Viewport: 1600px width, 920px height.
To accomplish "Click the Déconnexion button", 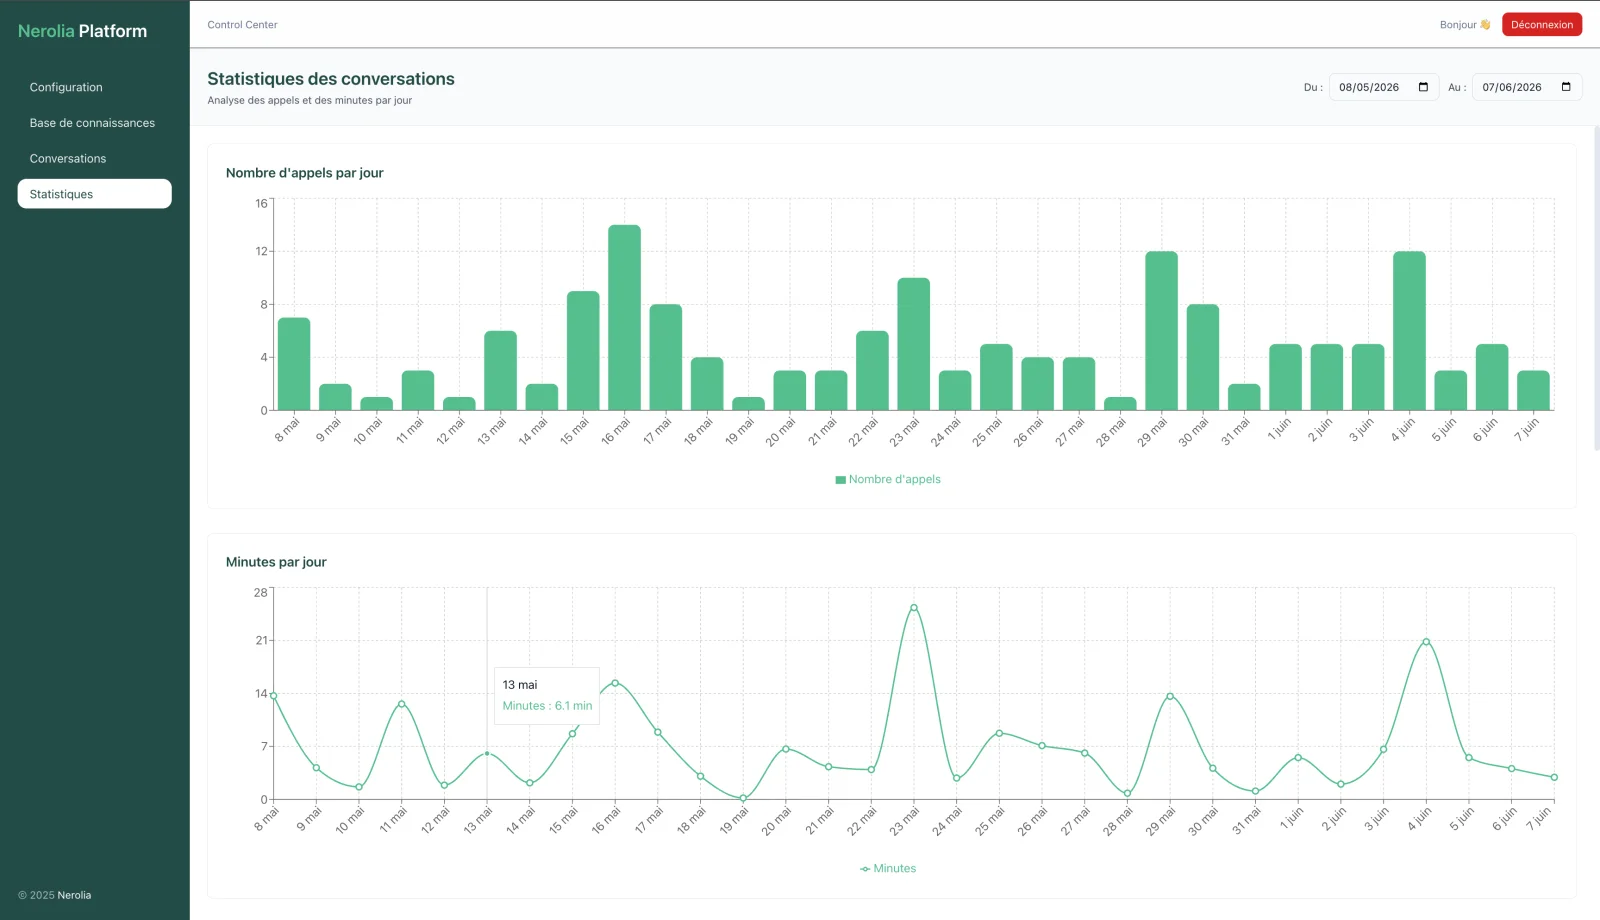I will tap(1541, 25).
